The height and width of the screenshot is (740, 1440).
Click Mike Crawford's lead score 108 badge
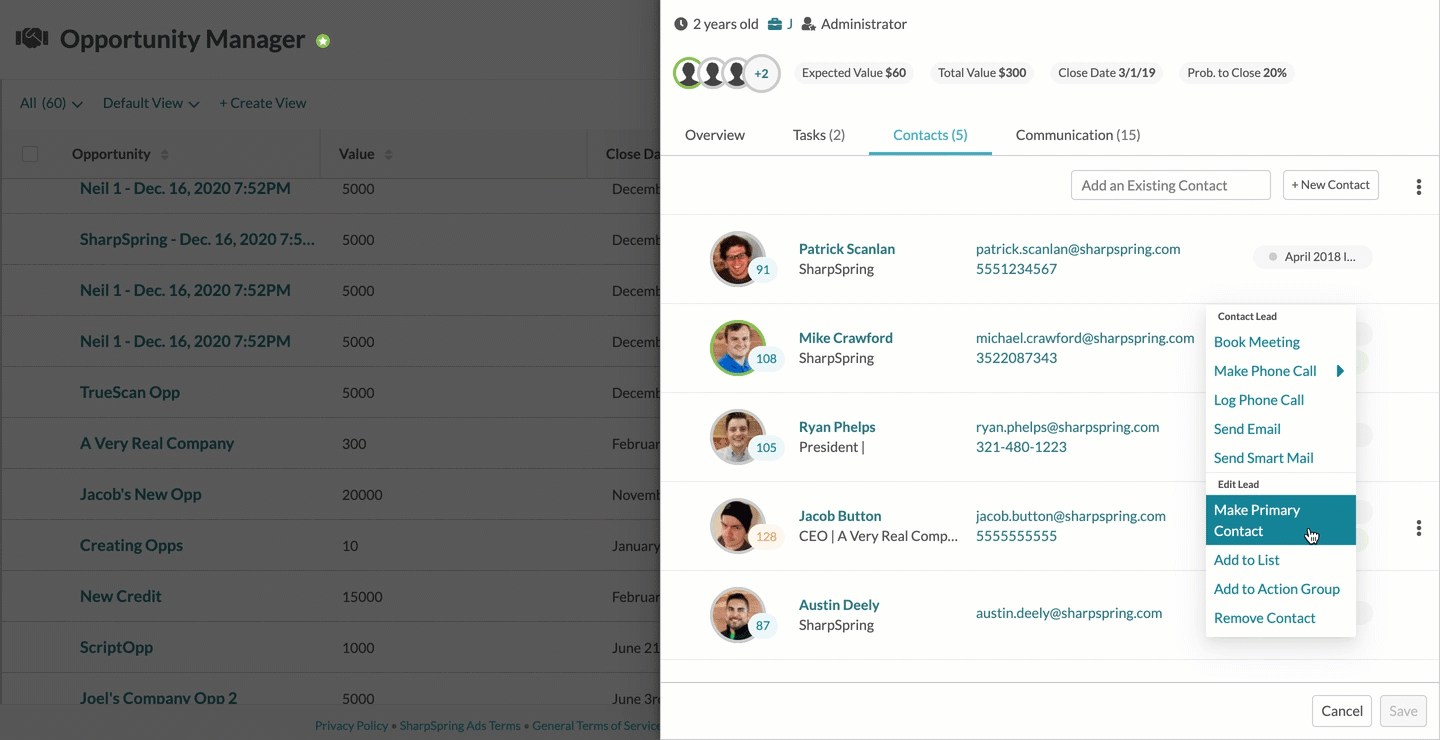click(766, 359)
